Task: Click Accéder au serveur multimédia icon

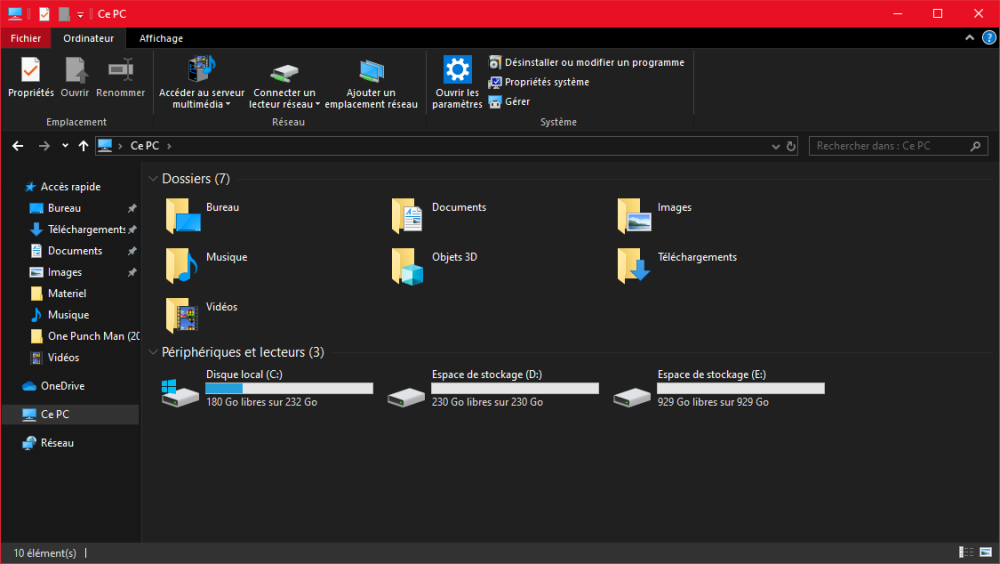Action: point(201,70)
